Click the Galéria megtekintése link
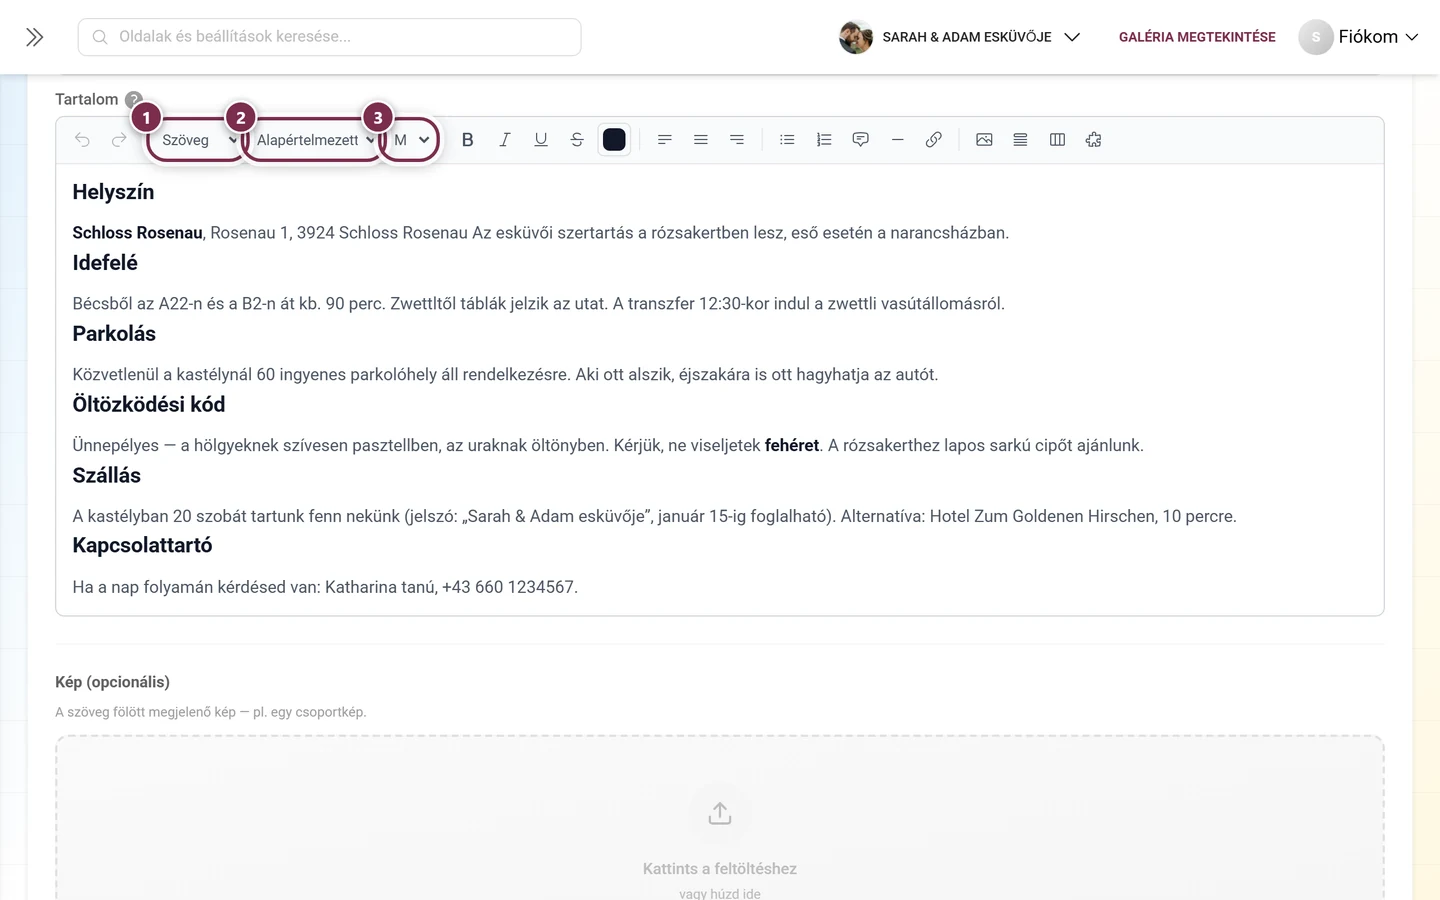Image resolution: width=1440 pixels, height=900 pixels. click(1197, 37)
